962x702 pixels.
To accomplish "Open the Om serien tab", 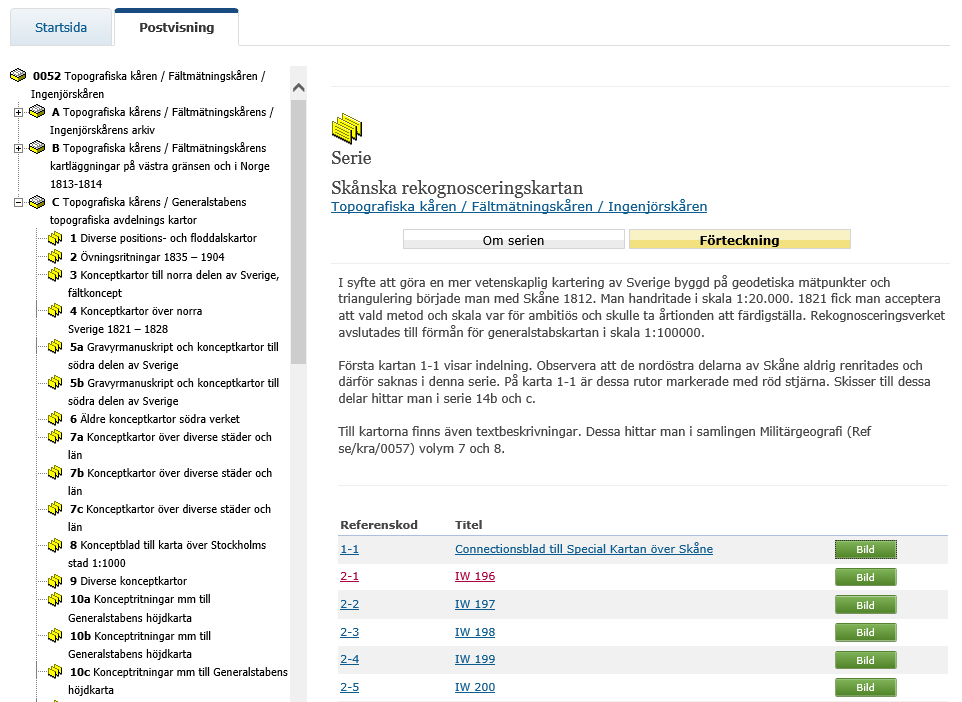I will (x=514, y=240).
